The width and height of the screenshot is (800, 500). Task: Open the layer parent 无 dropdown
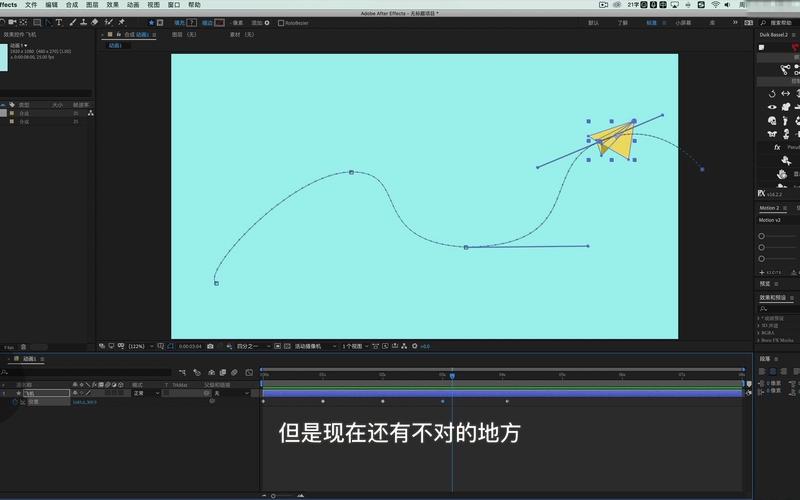pyautogui.click(x=231, y=393)
